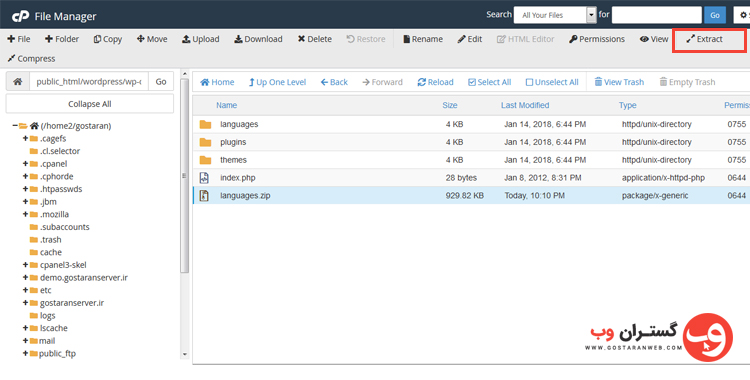Click the panel splitter handle
Screen dimensions: 750x380
click(x=184, y=176)
